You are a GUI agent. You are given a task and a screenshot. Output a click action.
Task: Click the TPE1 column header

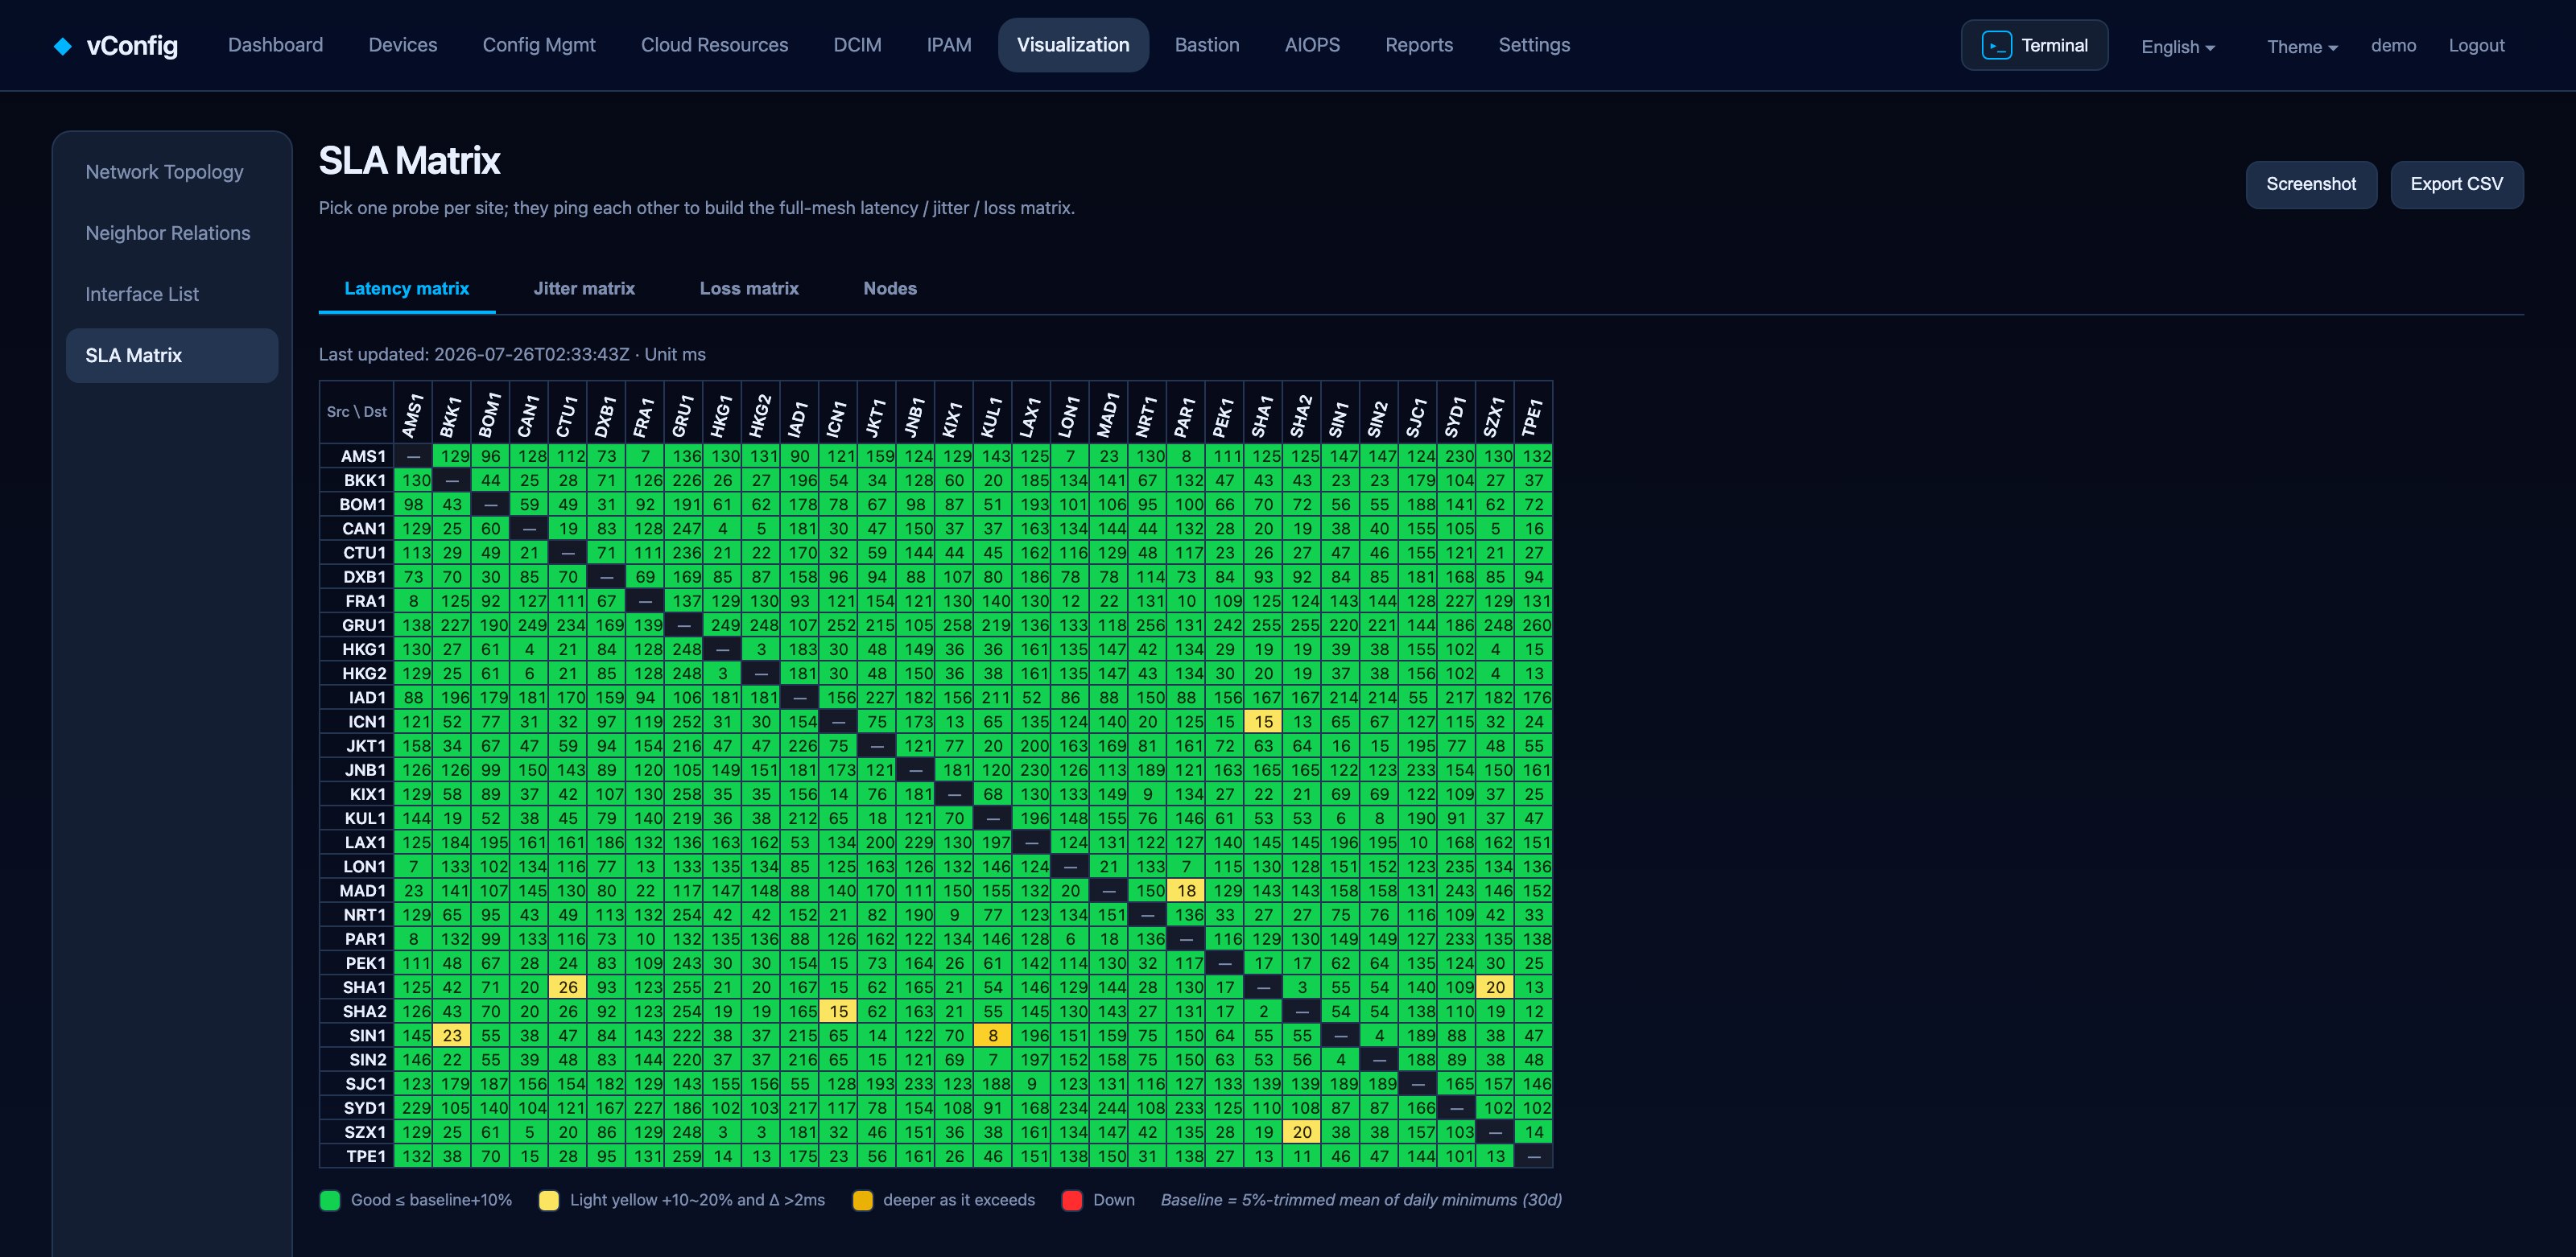[1533, 412]
